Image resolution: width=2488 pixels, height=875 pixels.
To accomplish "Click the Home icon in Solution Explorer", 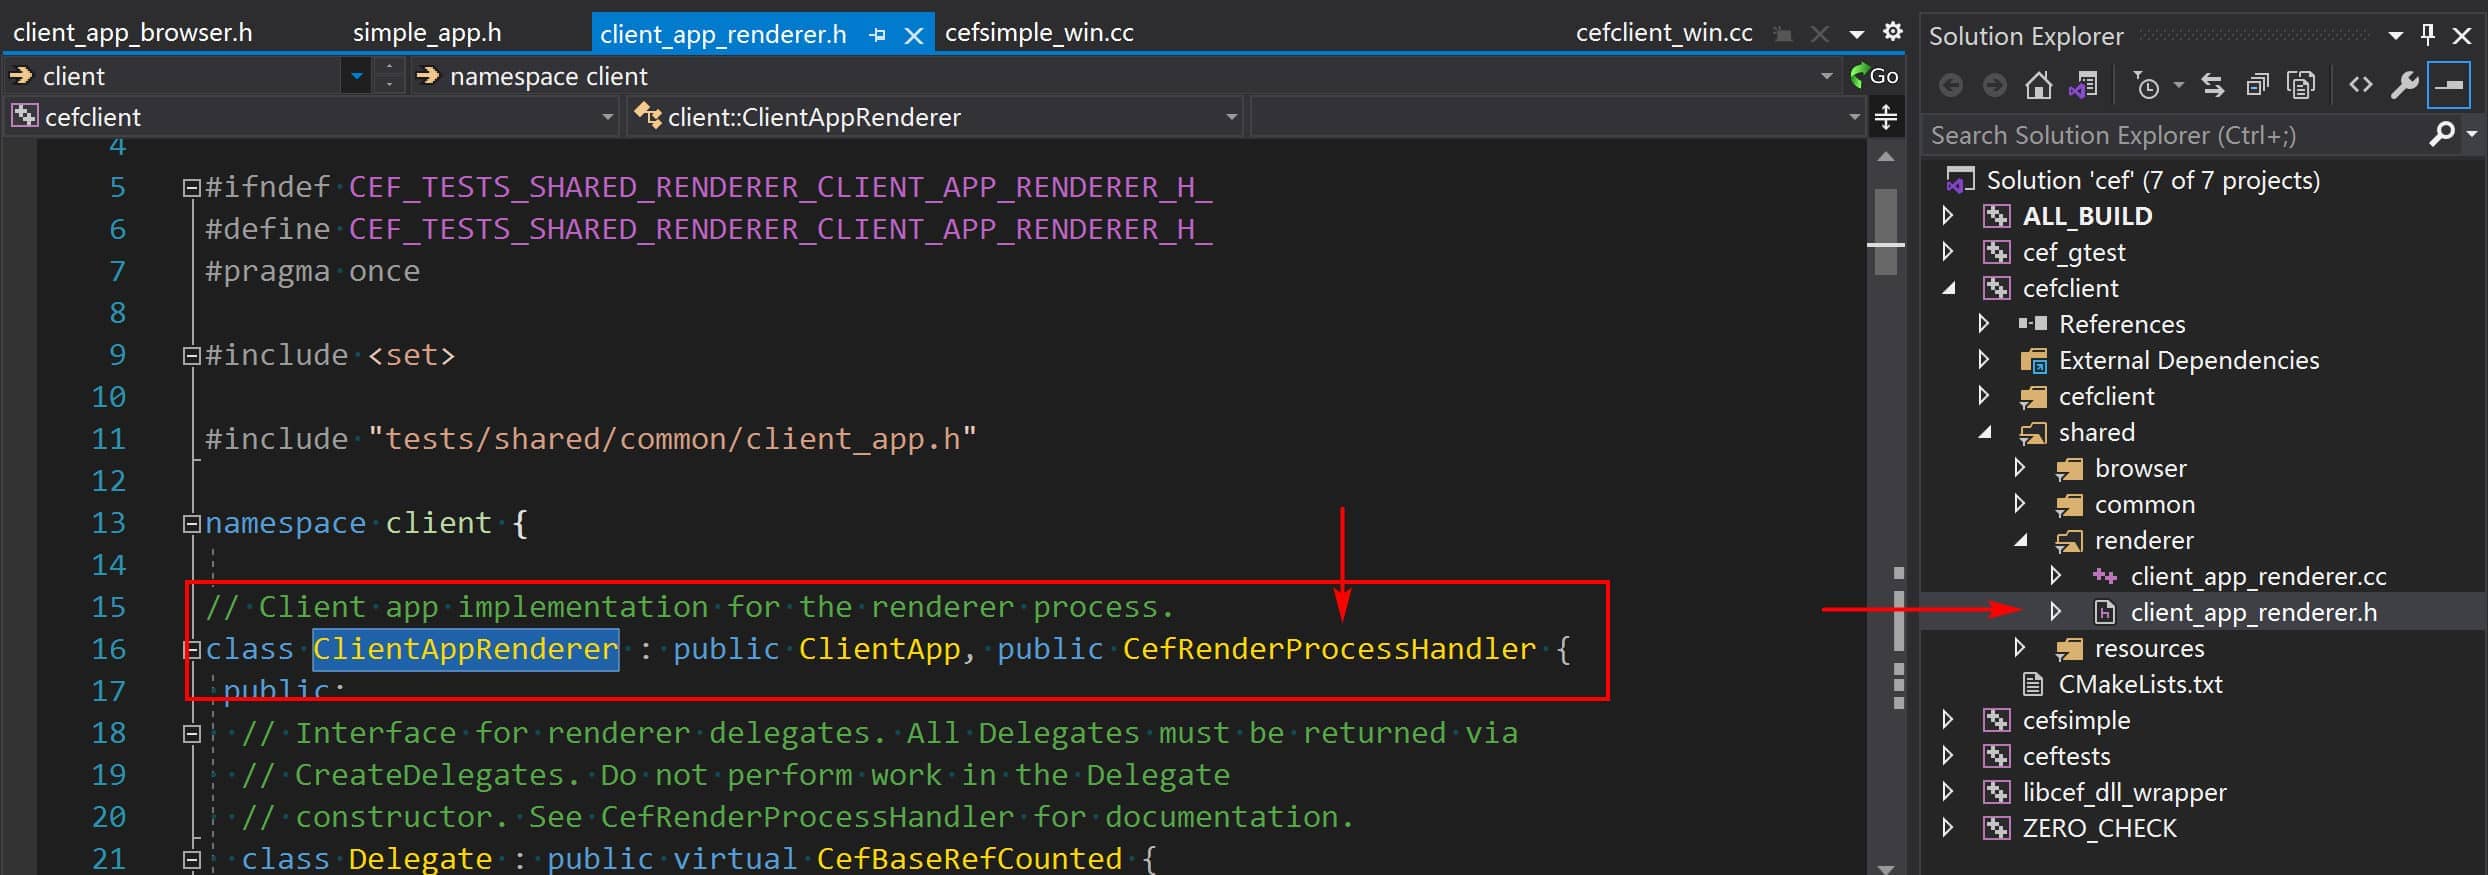I will tap(2038, 86).
